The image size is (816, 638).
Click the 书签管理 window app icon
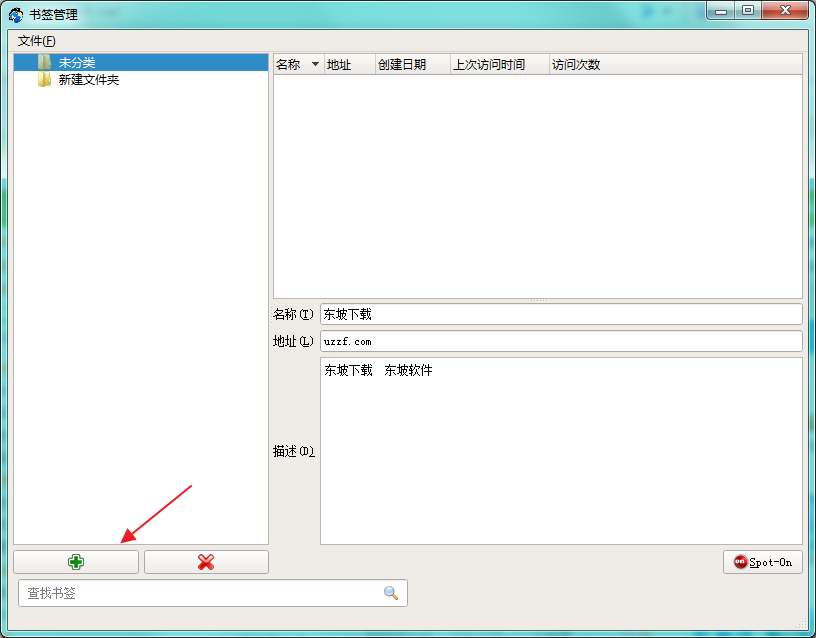[x=16, y=15]
